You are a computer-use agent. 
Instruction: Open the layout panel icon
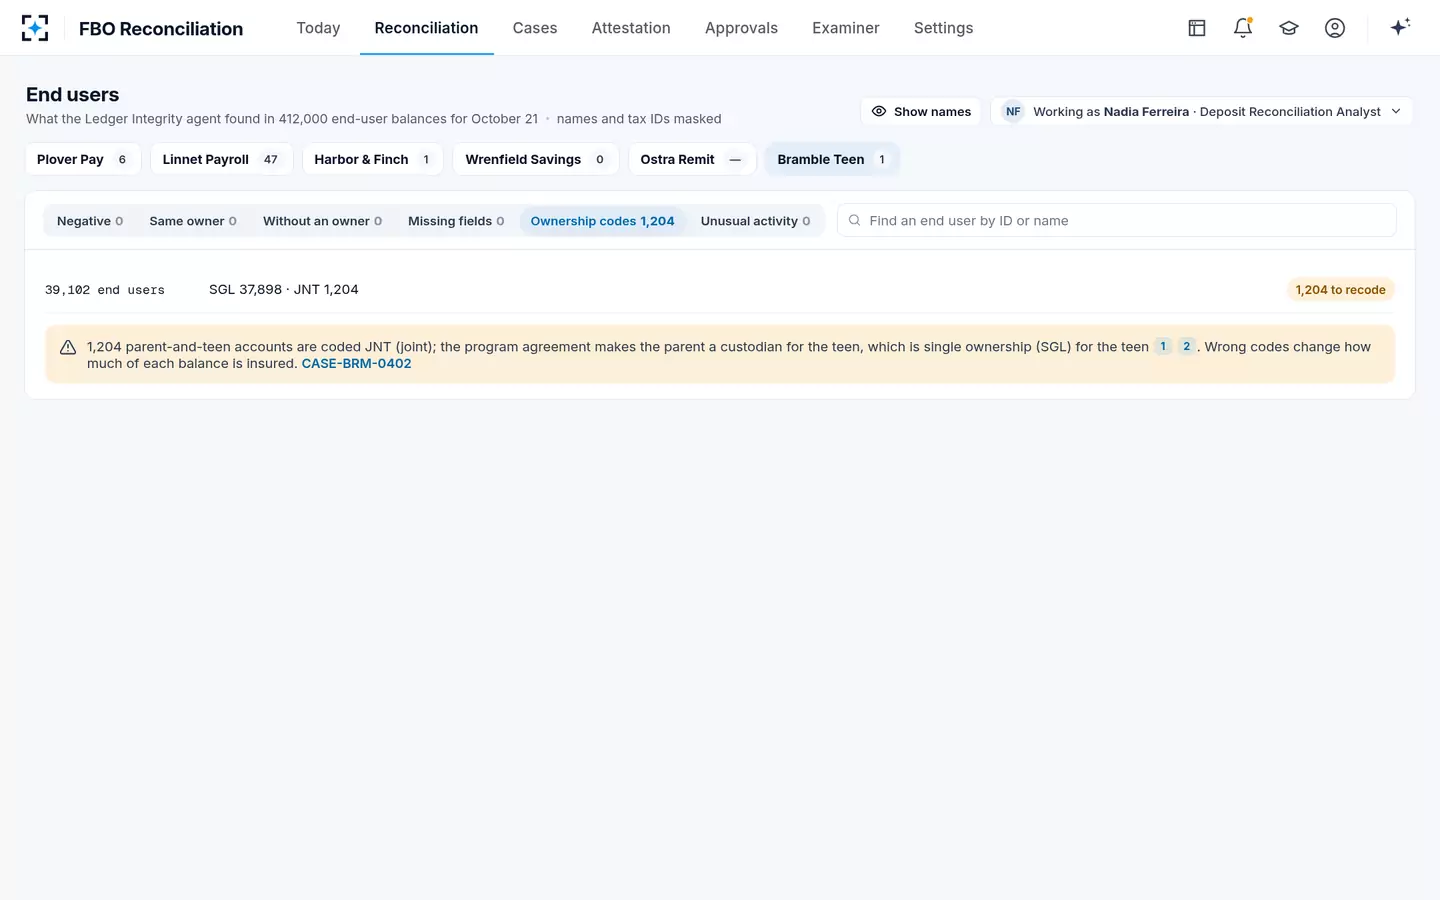[x=1197, y=28]
